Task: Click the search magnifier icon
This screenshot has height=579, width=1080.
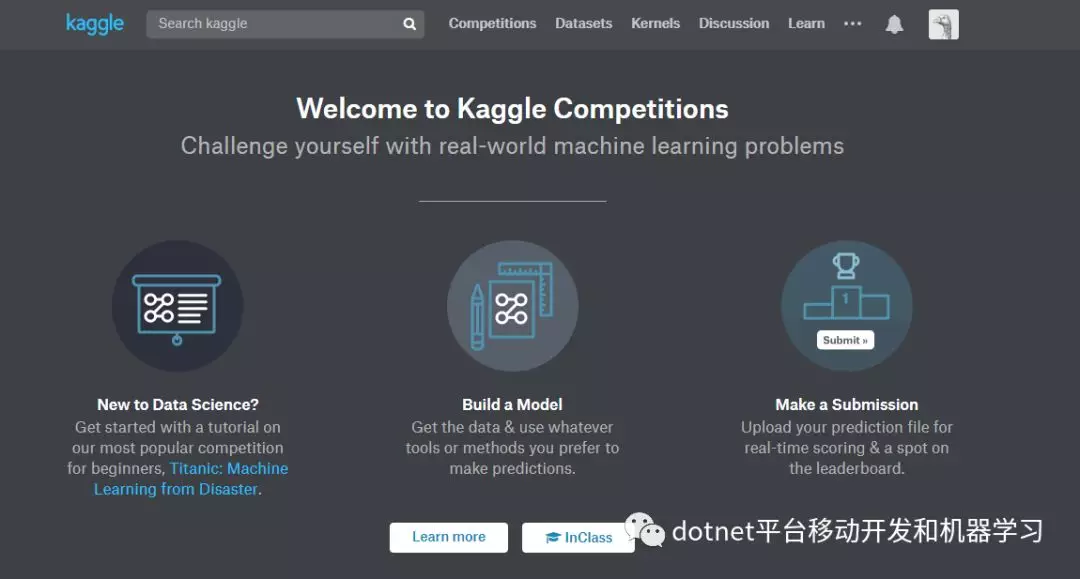Action: point(409,24)
